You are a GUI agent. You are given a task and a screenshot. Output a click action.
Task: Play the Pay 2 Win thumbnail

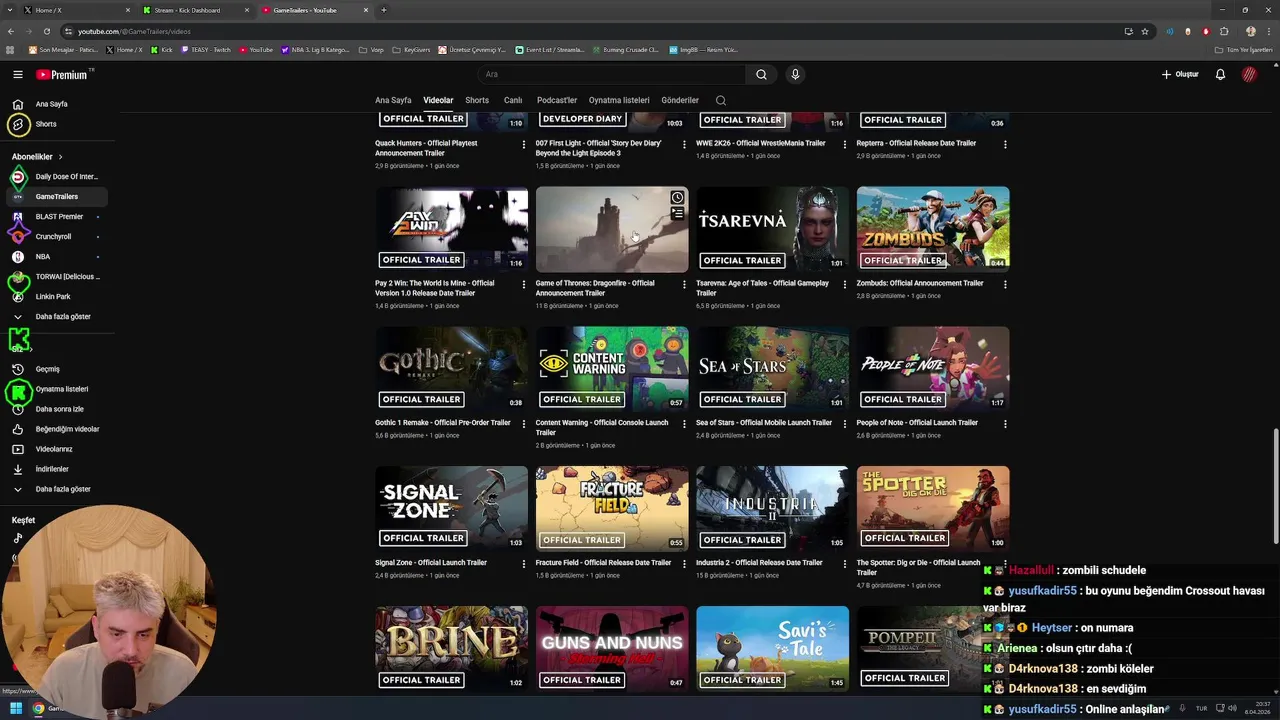pos(452,229)
